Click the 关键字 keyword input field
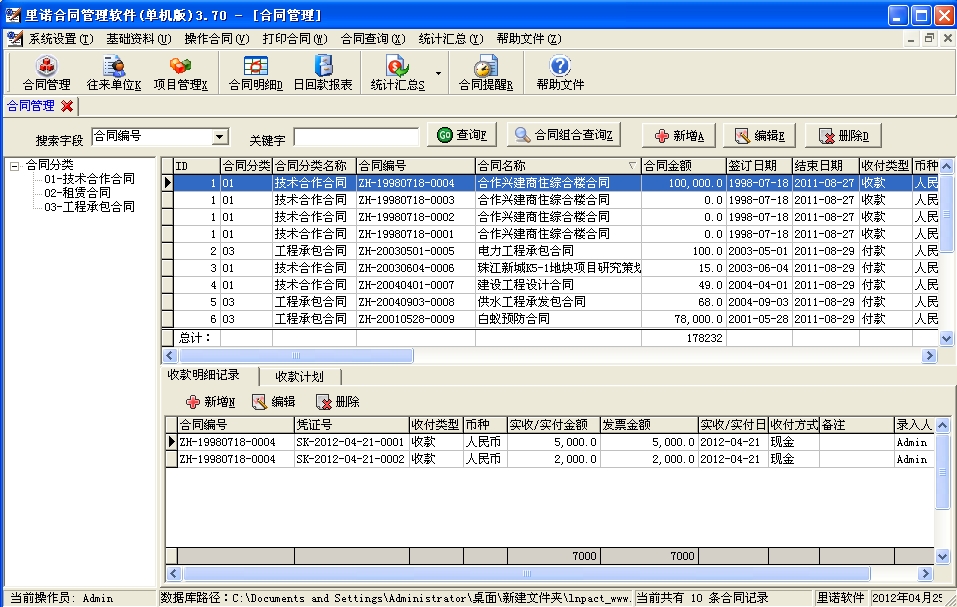This screenshot has height=607, width=957. click(355, 137)
